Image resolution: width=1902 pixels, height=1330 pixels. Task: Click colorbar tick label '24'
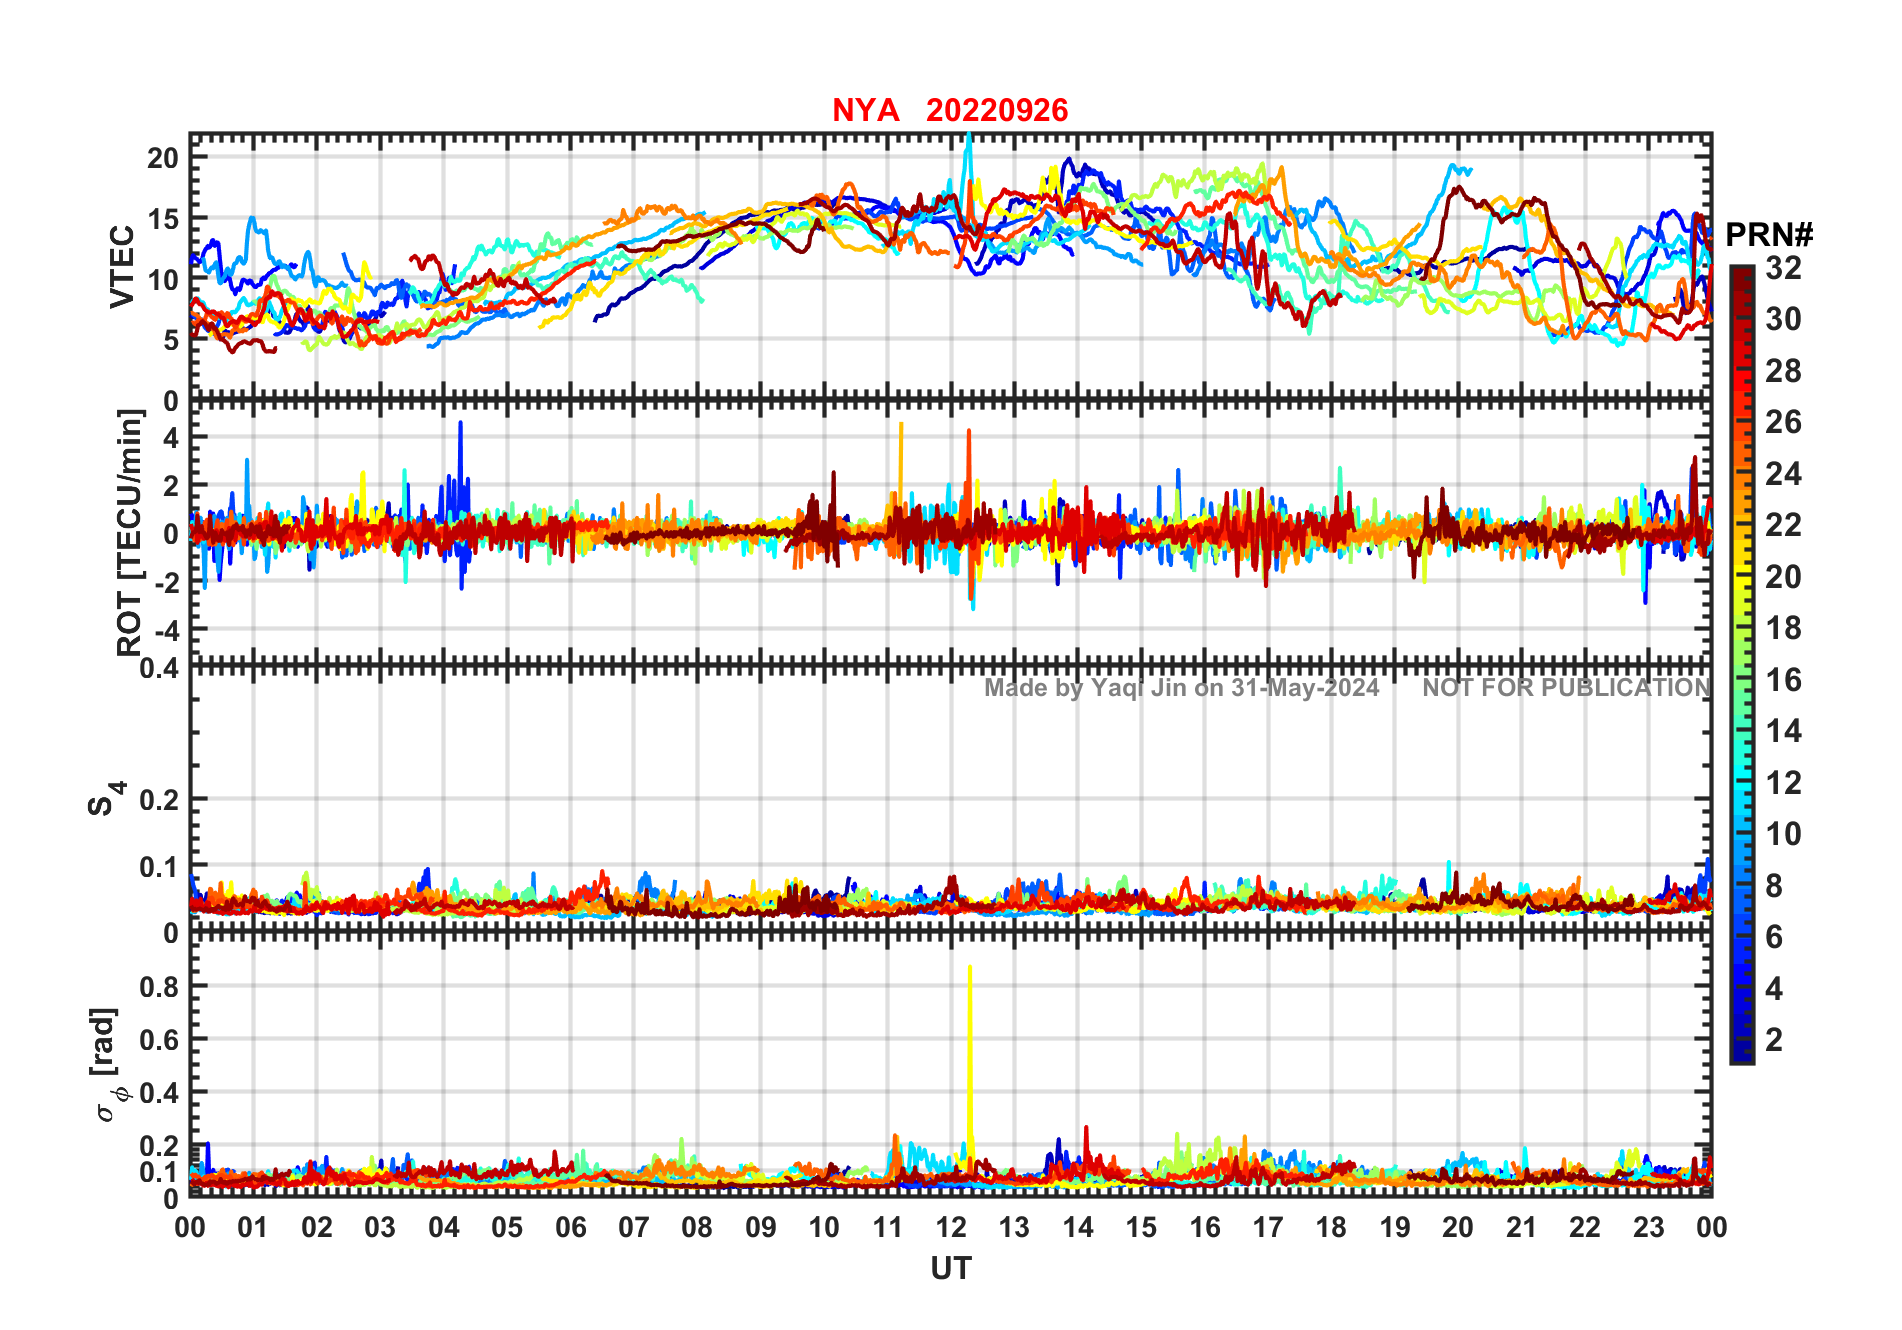coord(1783,473)
